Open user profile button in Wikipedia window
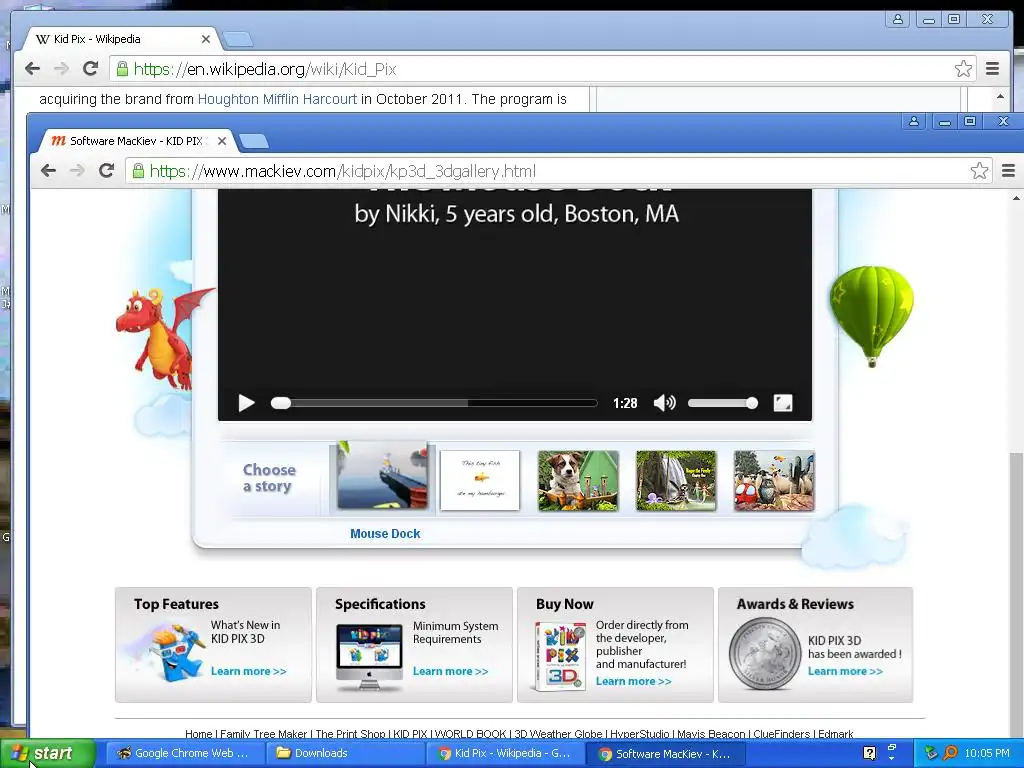 898,19
